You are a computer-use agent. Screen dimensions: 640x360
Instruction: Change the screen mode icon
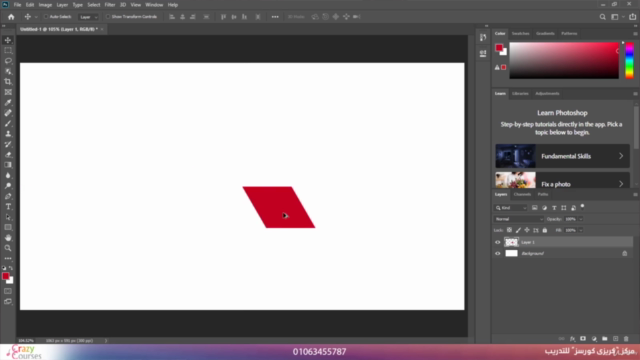tap(8, 302)
